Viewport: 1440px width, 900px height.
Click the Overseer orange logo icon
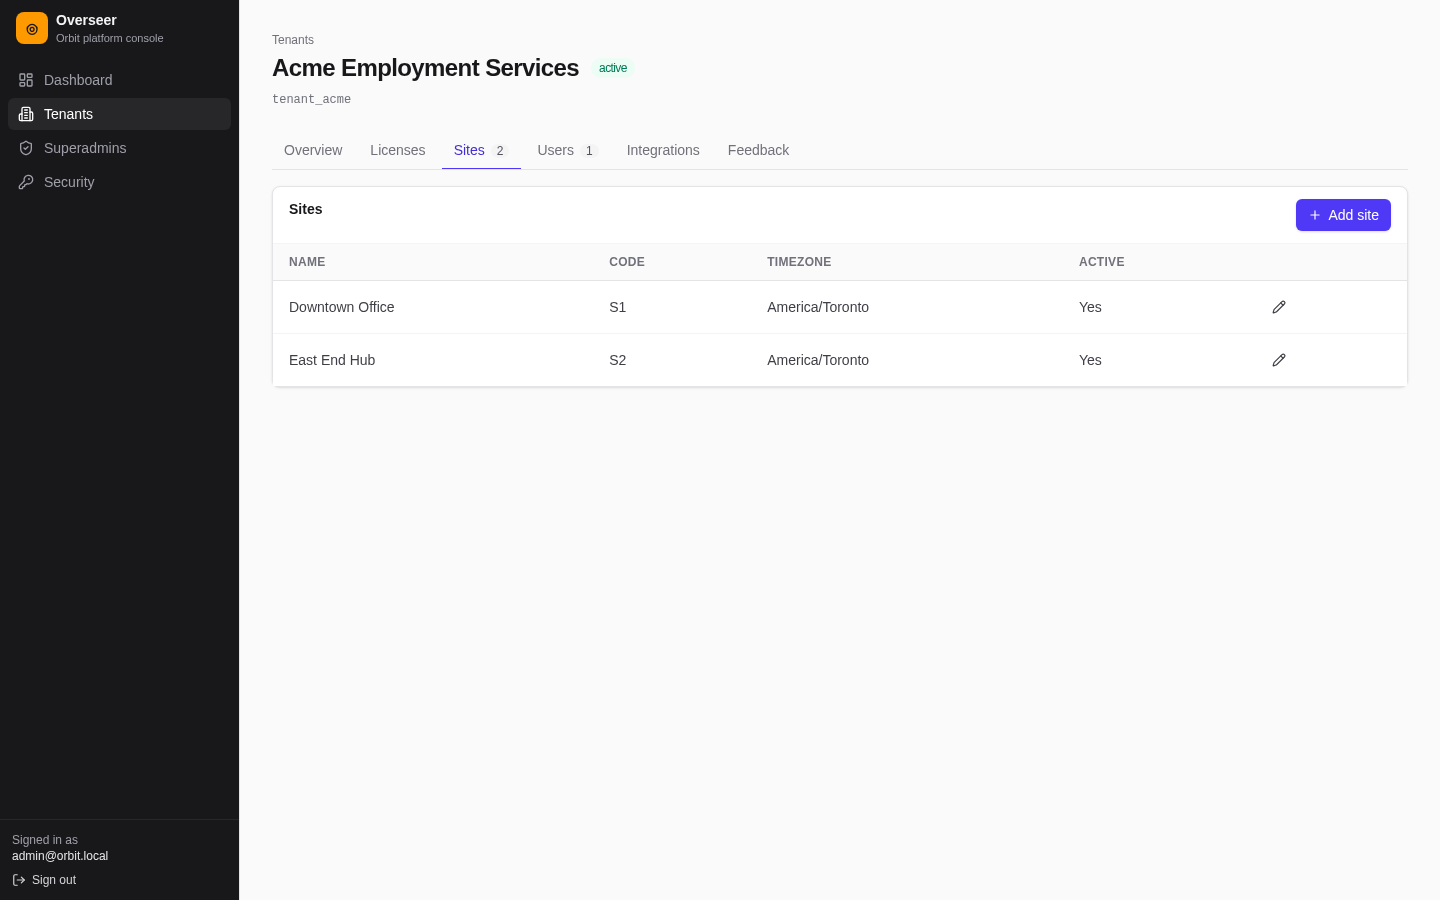pyautogui.click(x=32, y=28)
